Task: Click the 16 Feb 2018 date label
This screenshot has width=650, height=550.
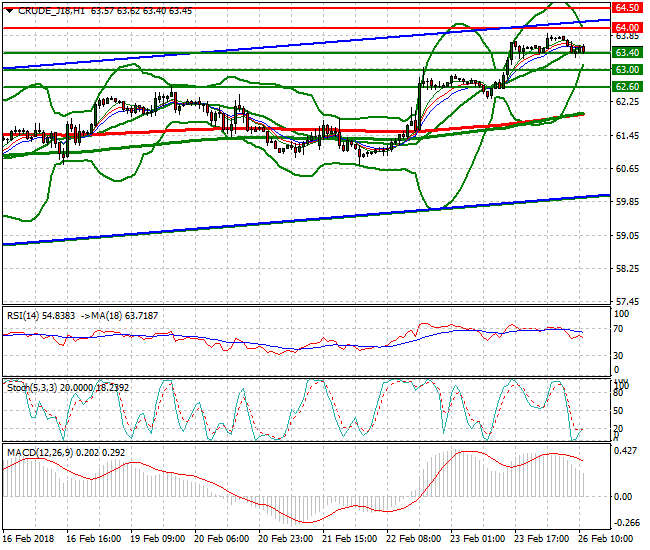Action: pyautogui.click(x=28, y=539)
